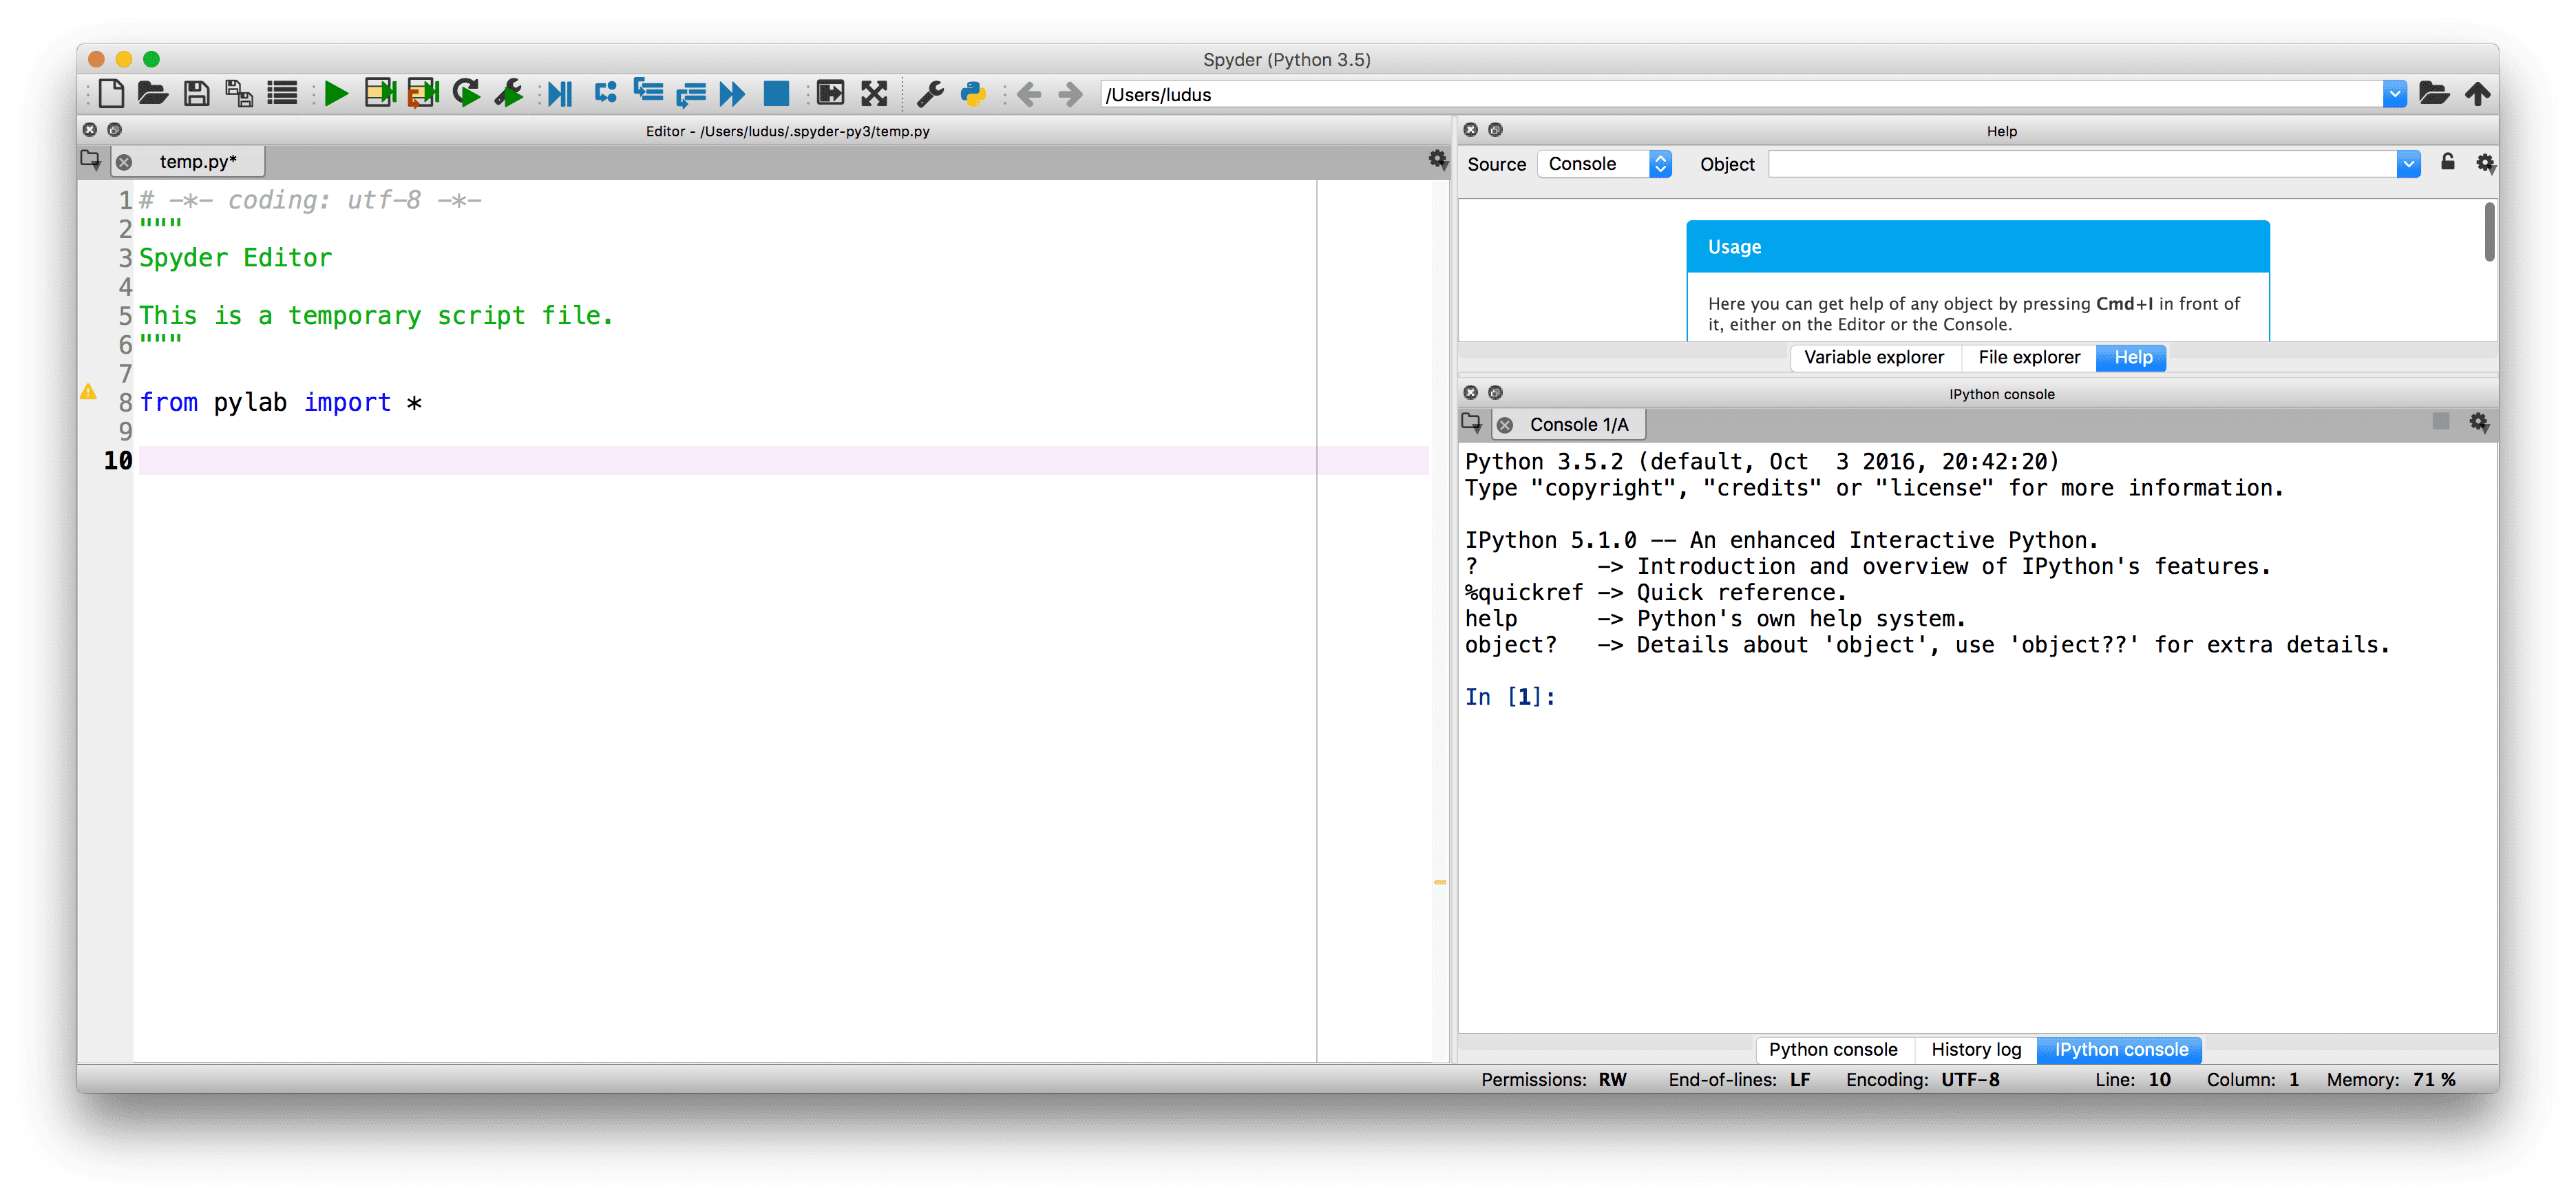Click the blue Stop debugging square

[776, 94]
